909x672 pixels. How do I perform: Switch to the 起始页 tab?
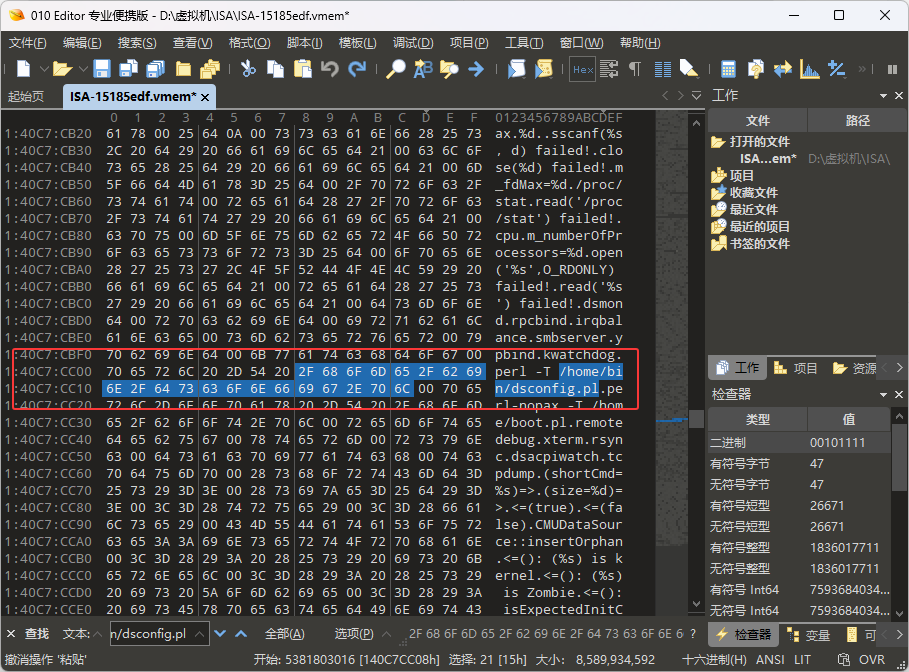point(26,97)
